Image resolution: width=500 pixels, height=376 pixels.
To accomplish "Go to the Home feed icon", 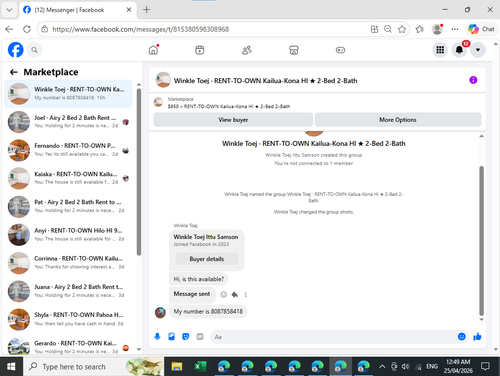I will (153, 50).
